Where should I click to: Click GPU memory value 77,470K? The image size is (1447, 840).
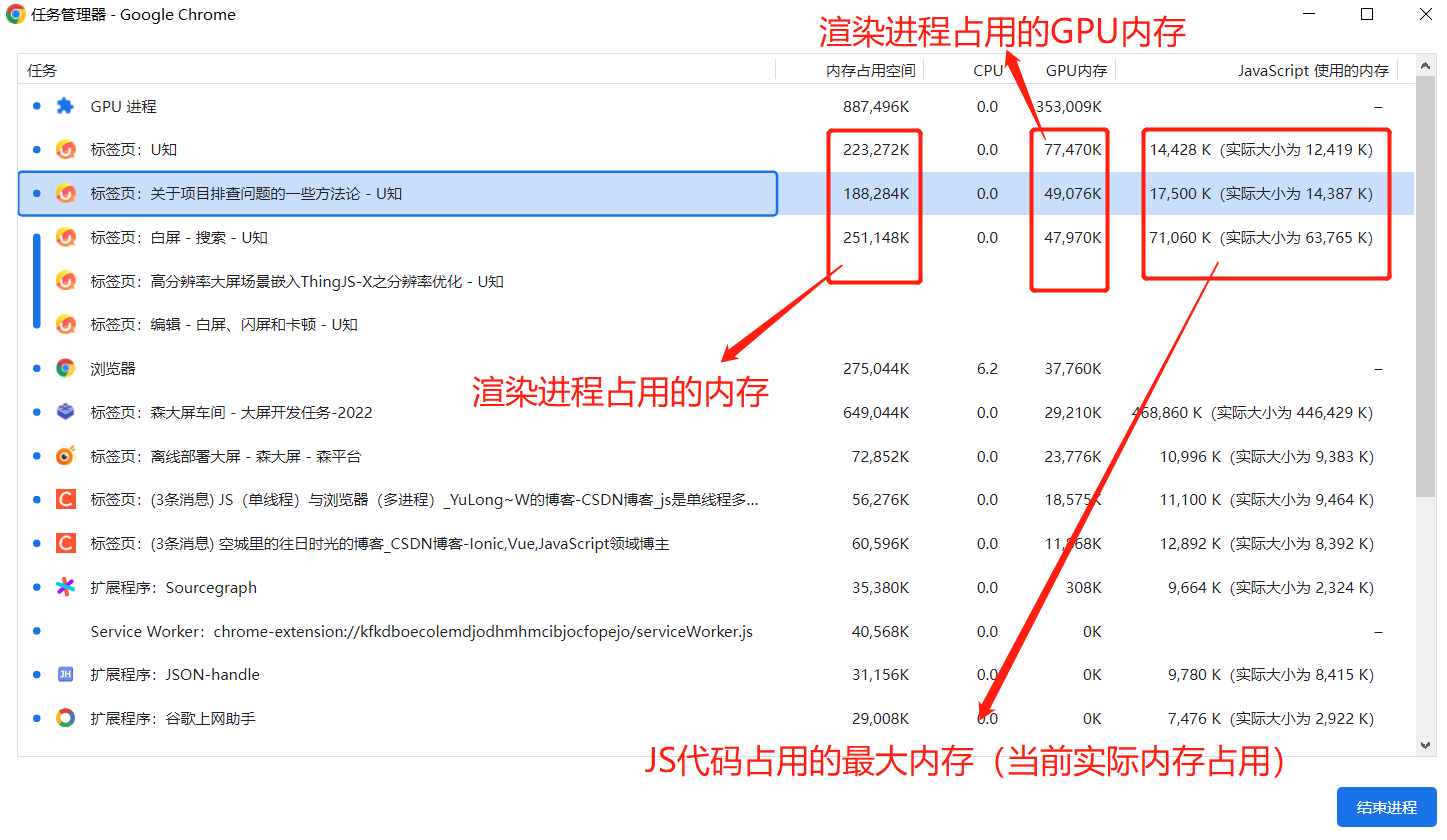pyautogui.click(x=1073, y=150)
